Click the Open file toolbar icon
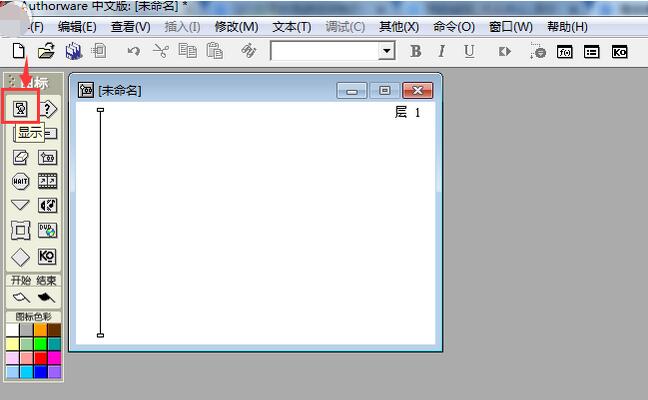This screenshot has width=648, height=400. [x=46, y=51]
